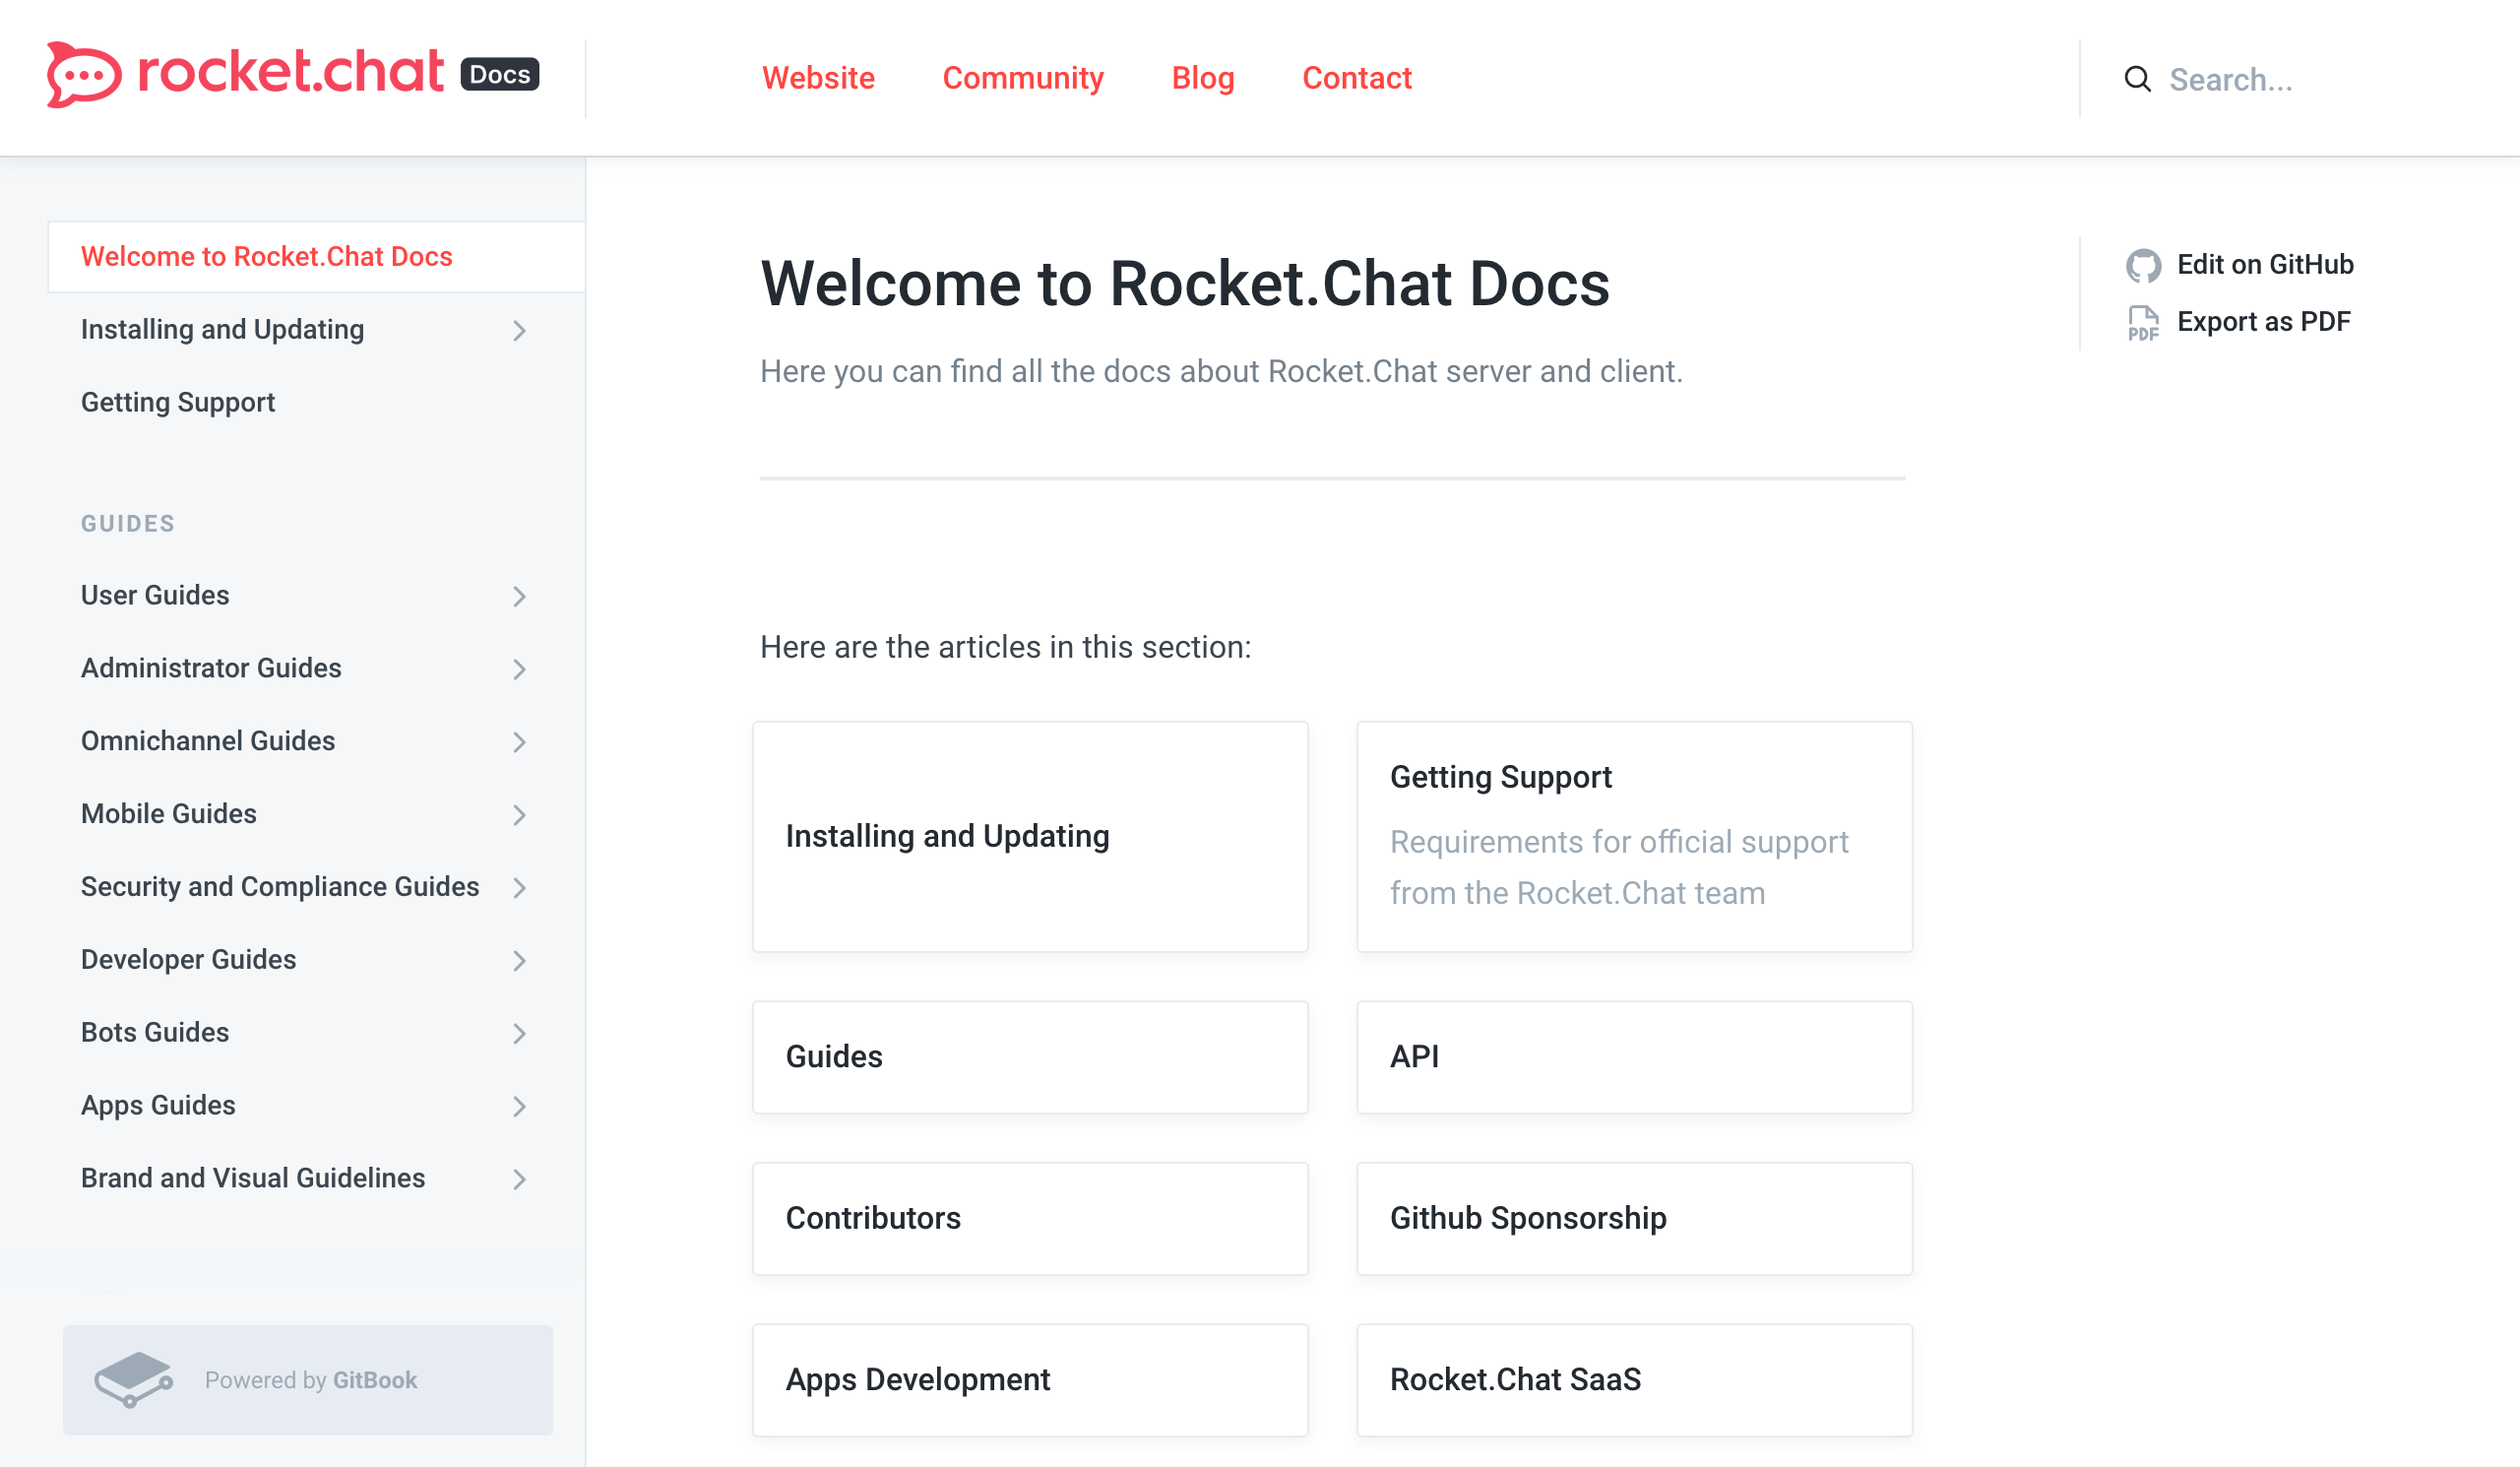
Task: Expand the Omnichannel Guides chevron
Action: [x=519, y=742]
